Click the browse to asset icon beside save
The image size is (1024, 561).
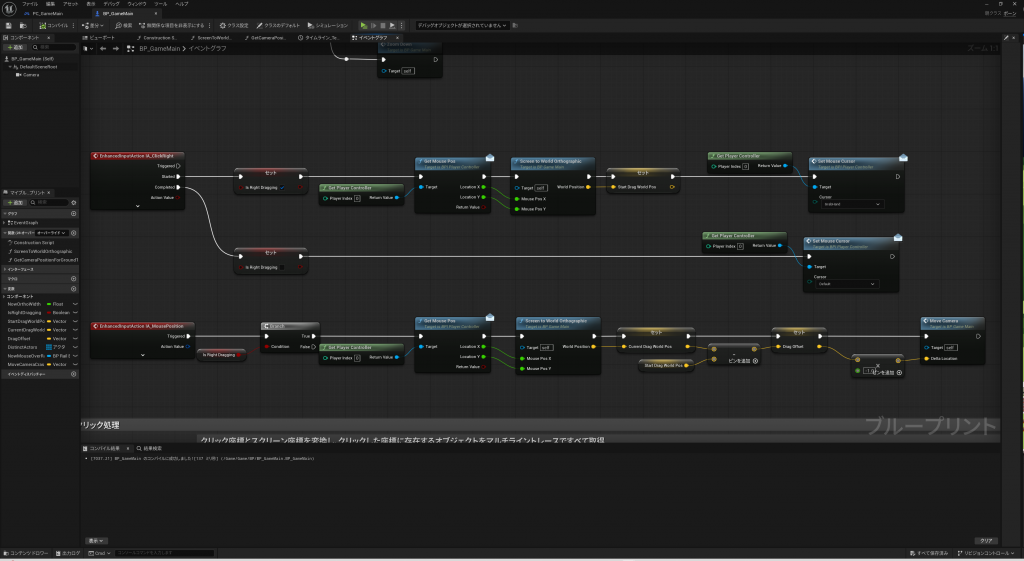click(23, 25)
